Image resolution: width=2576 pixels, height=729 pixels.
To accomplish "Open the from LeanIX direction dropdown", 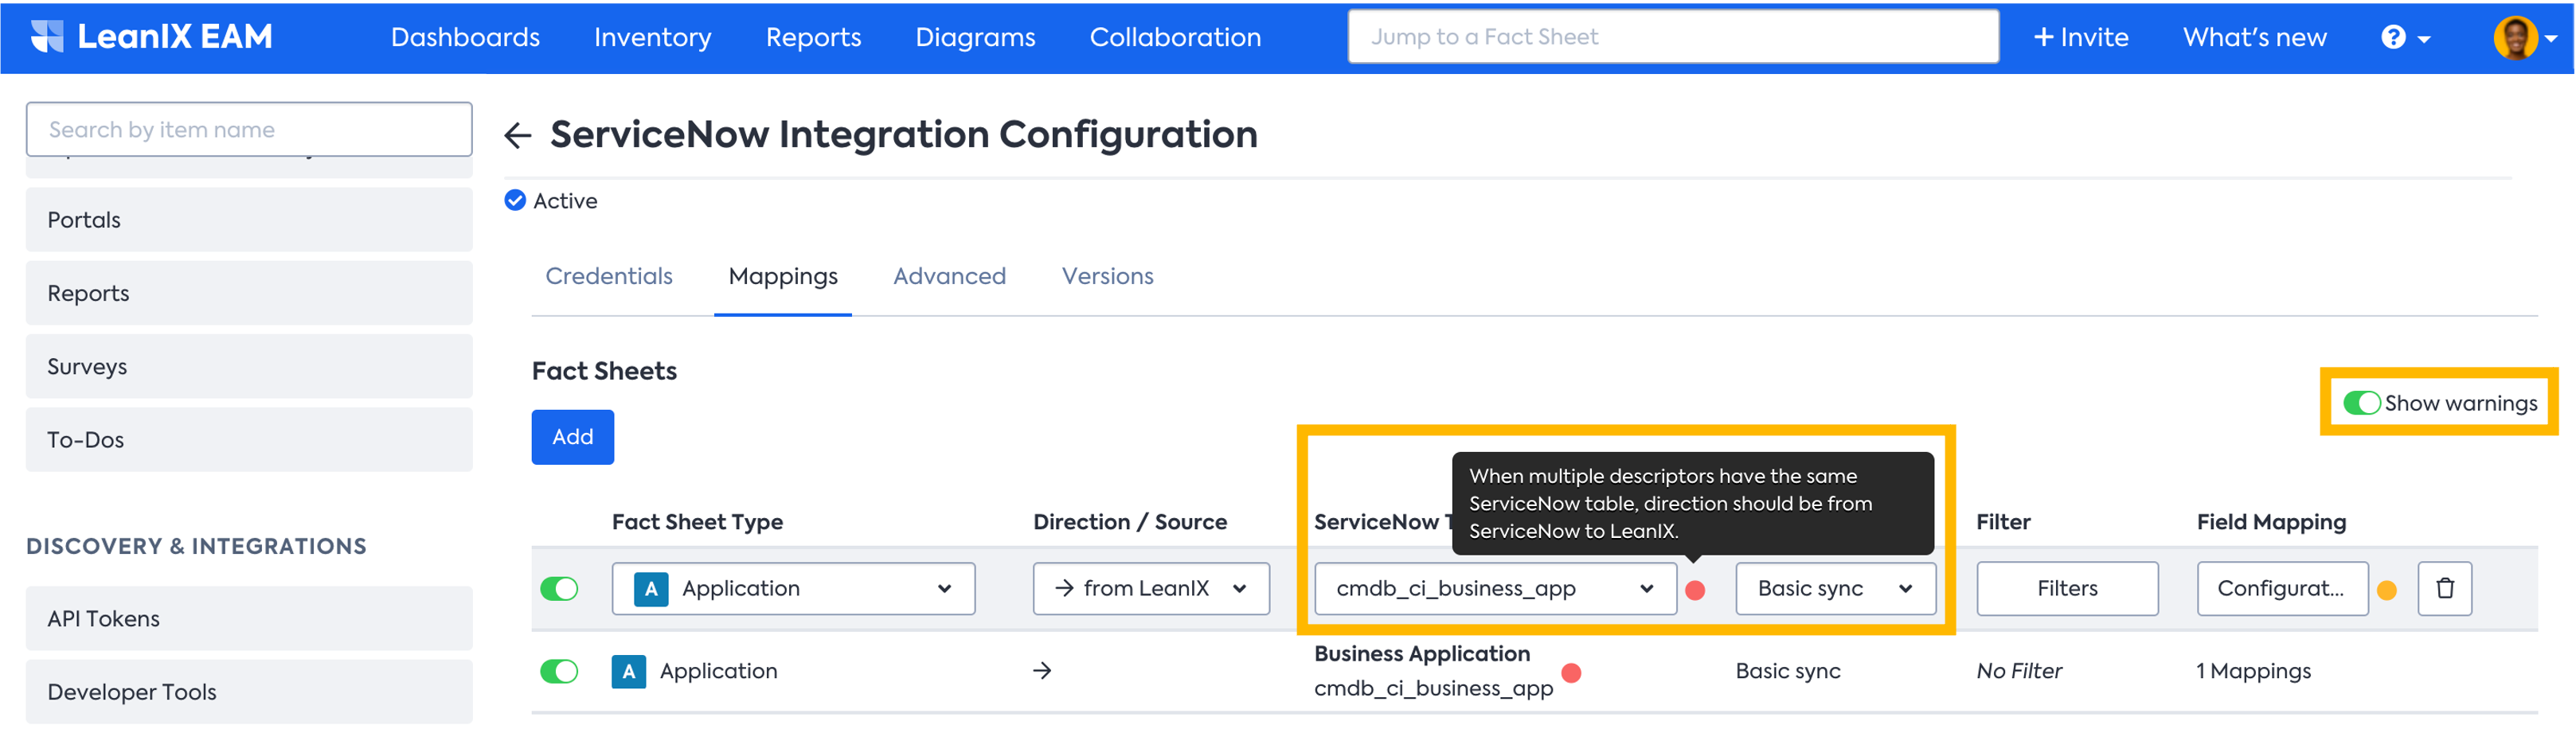I will tap(1151, 588).
